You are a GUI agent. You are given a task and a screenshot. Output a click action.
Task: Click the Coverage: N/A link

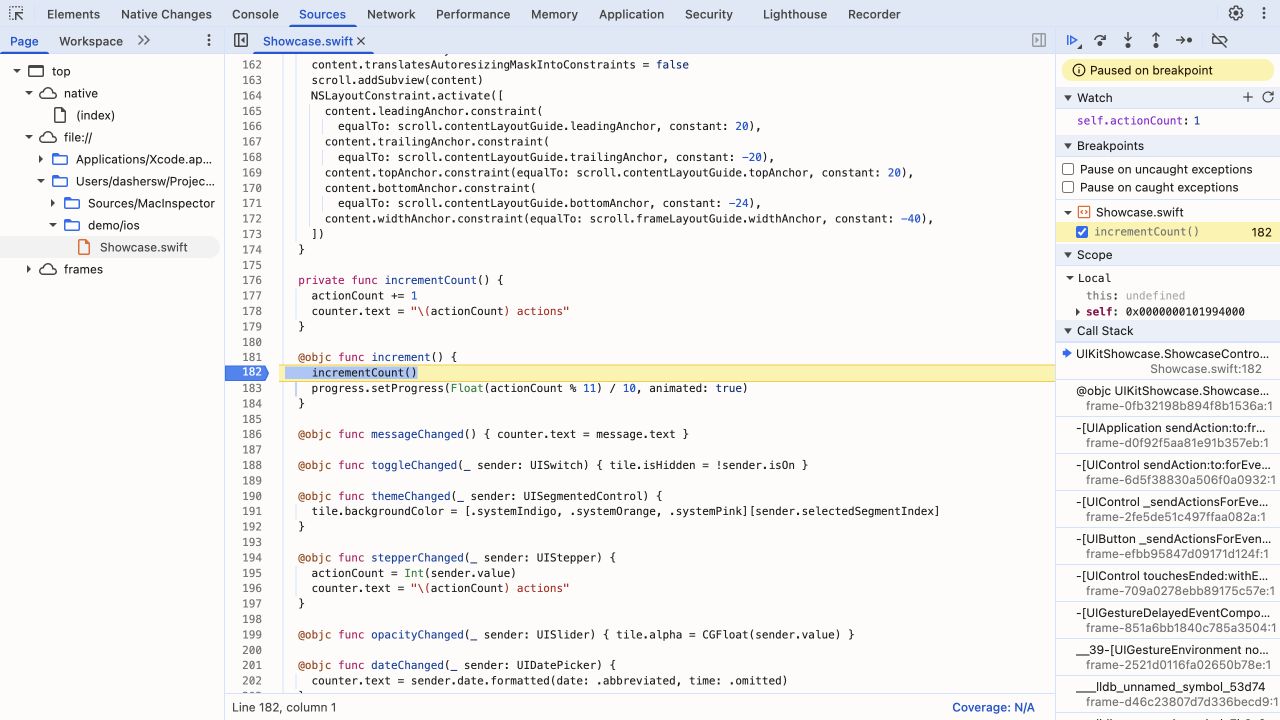pyautogui.click(x=993, y=707)
